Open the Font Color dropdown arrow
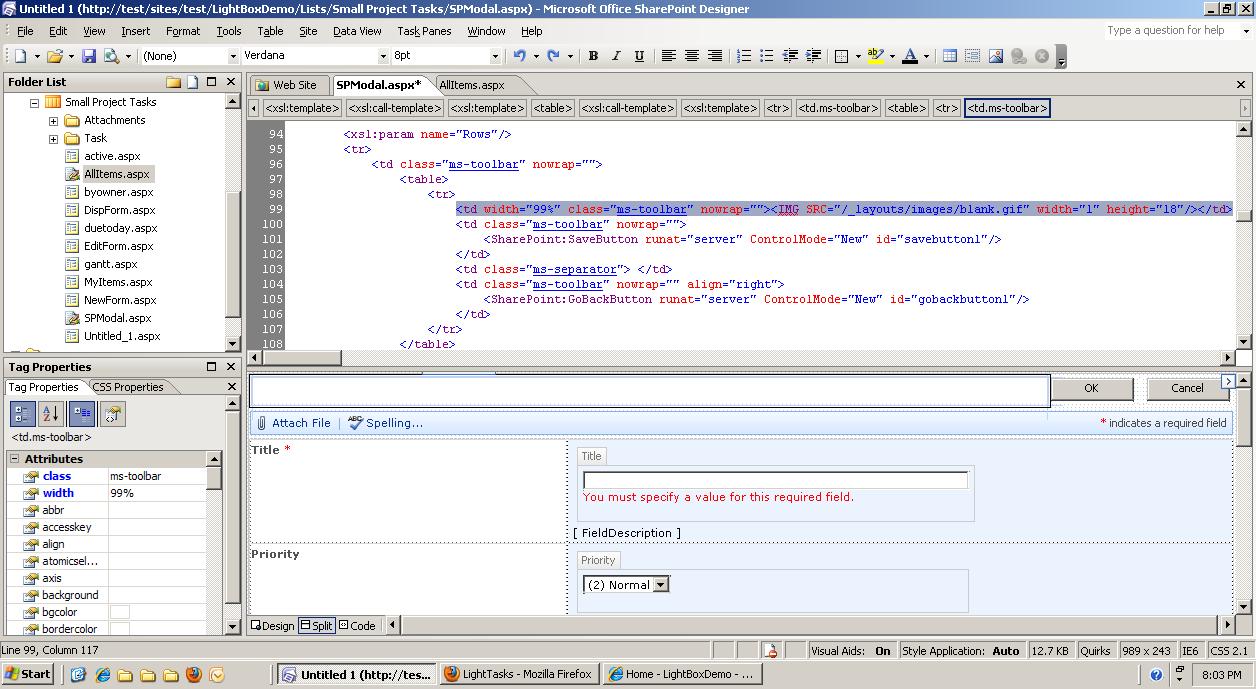1256x689 pixels. (x=926, y=56)
